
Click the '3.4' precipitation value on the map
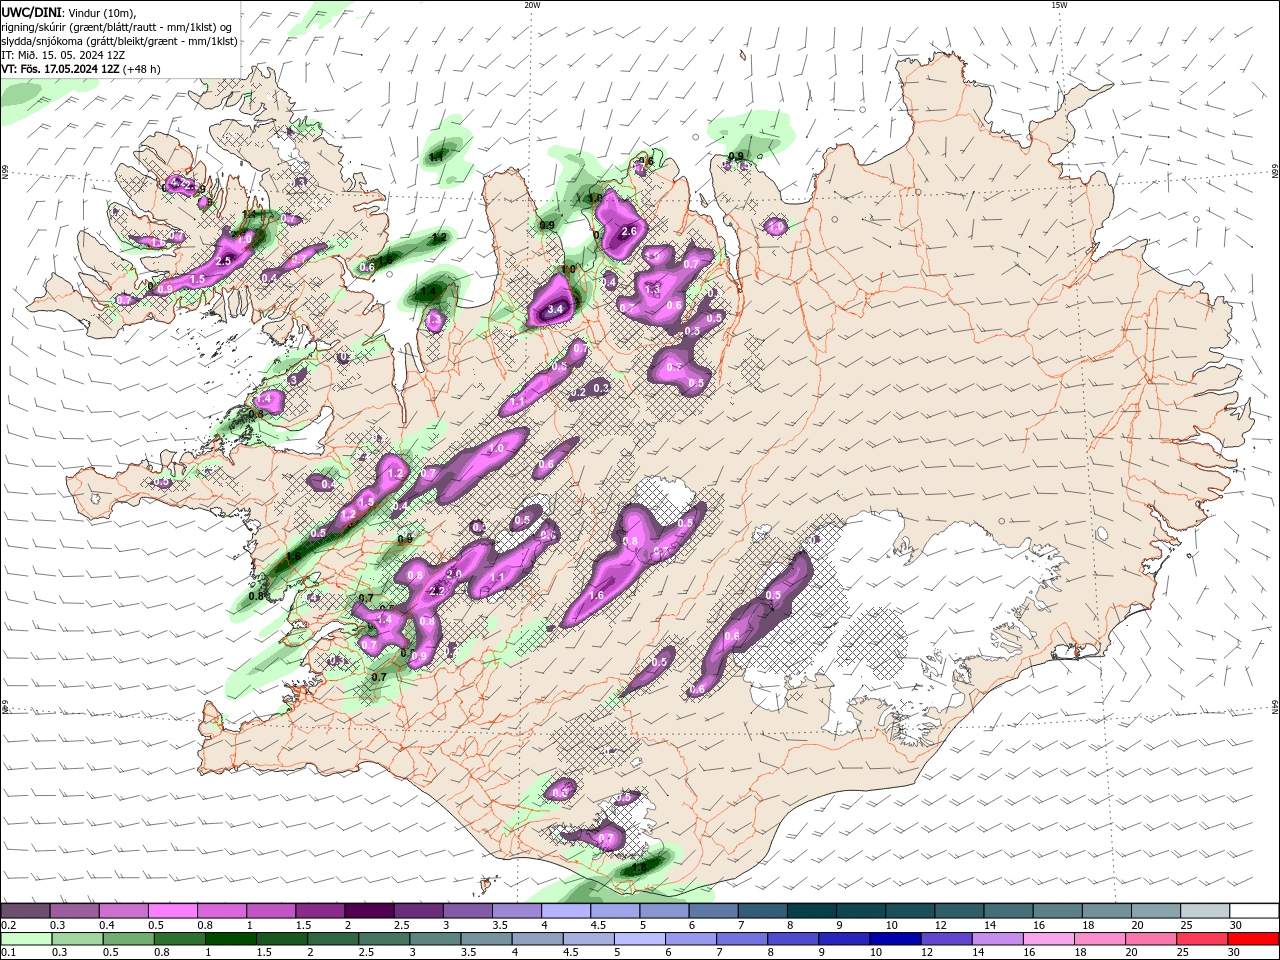click(555, 311)
